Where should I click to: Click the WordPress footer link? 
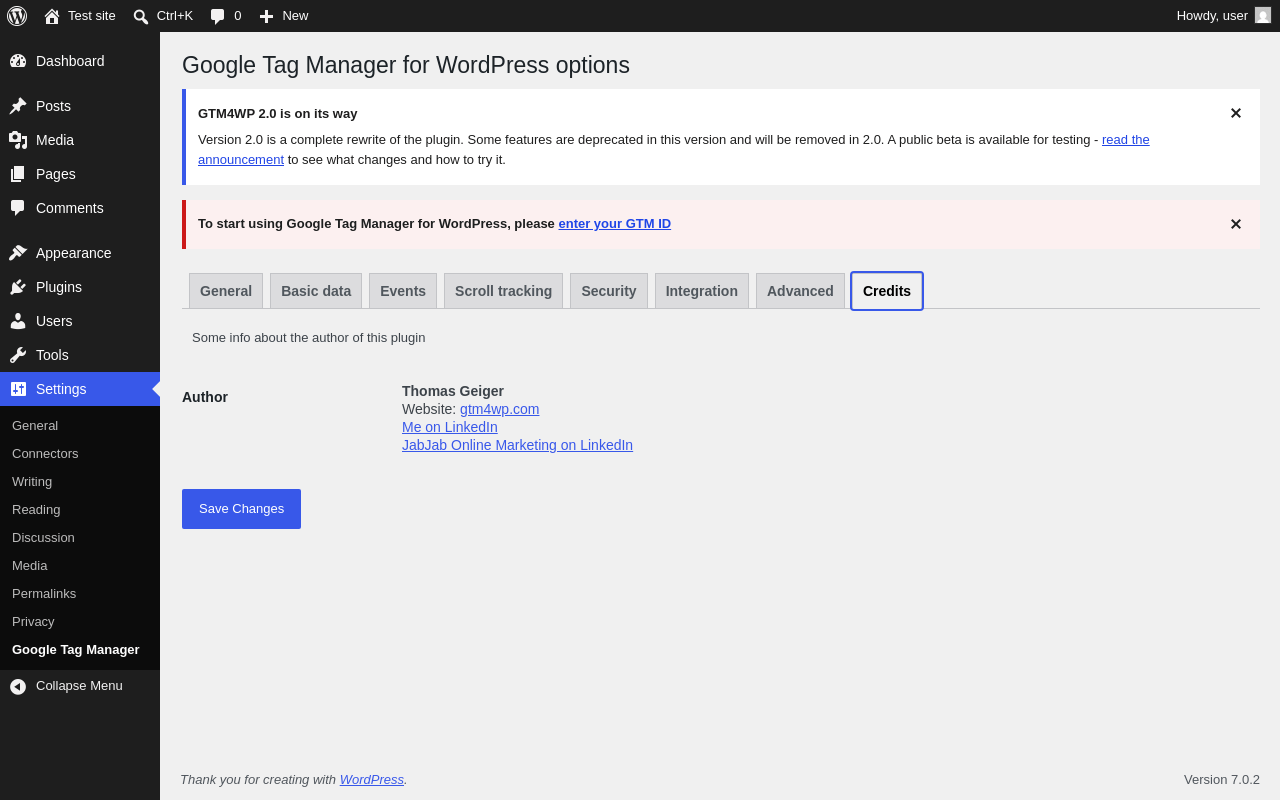372,779
